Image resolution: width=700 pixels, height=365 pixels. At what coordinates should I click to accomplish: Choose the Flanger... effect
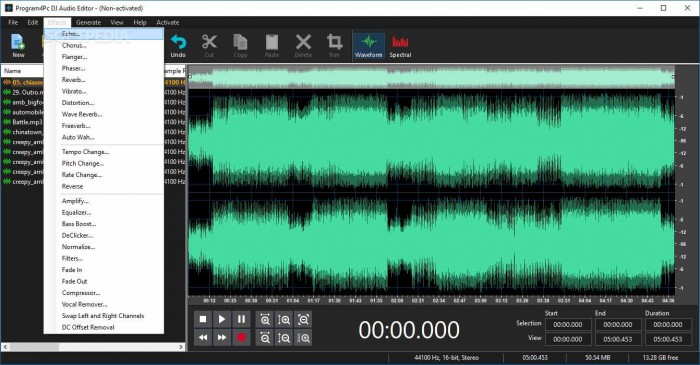pyautogui.click(x=104, y=57)
